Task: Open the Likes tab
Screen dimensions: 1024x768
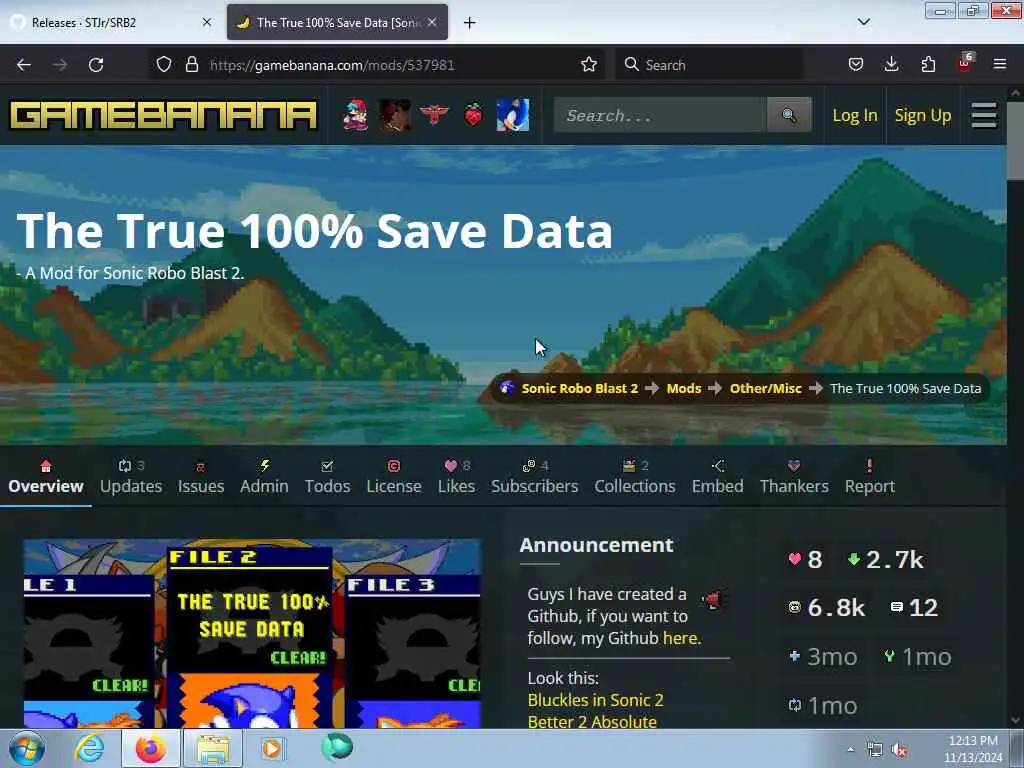Action: click(x=456, y=477)
